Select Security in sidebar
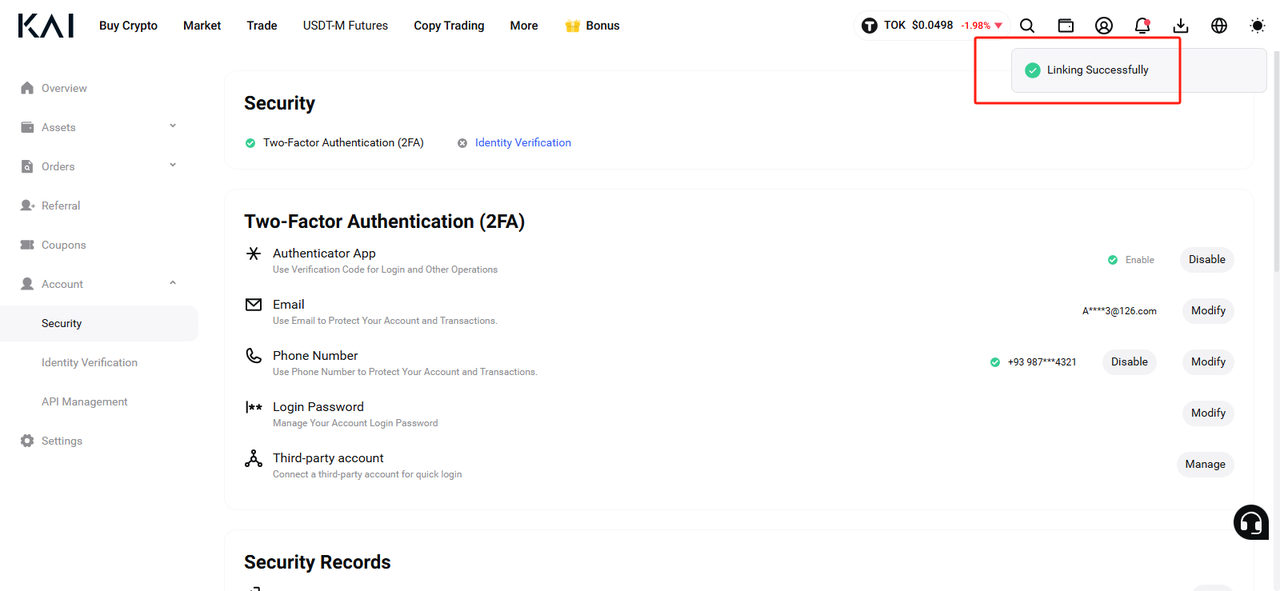 point(99,323)
